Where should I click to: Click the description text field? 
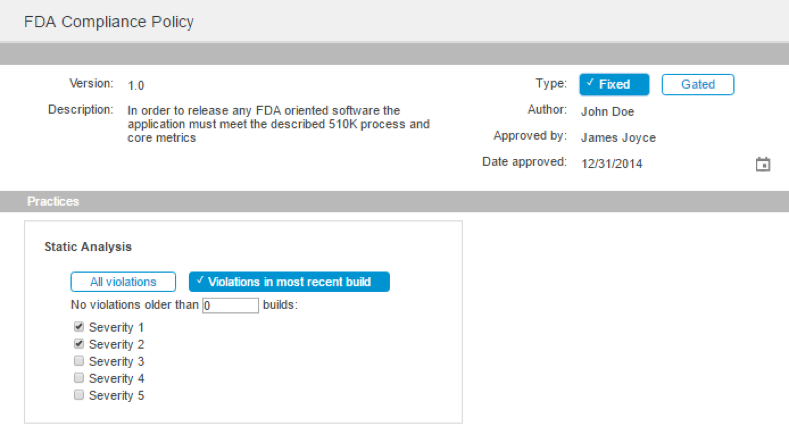(x=278, y=124)
